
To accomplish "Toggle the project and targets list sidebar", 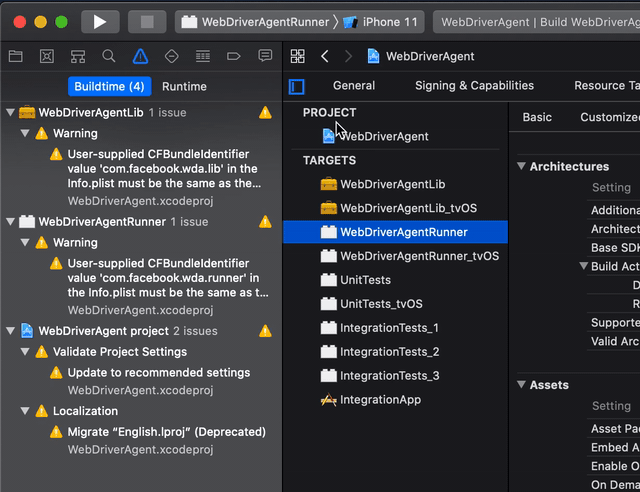I will point(297,87).
